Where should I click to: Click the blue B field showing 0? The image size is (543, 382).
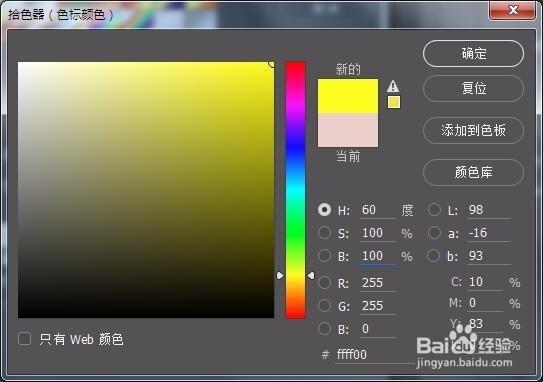[378, 329]
